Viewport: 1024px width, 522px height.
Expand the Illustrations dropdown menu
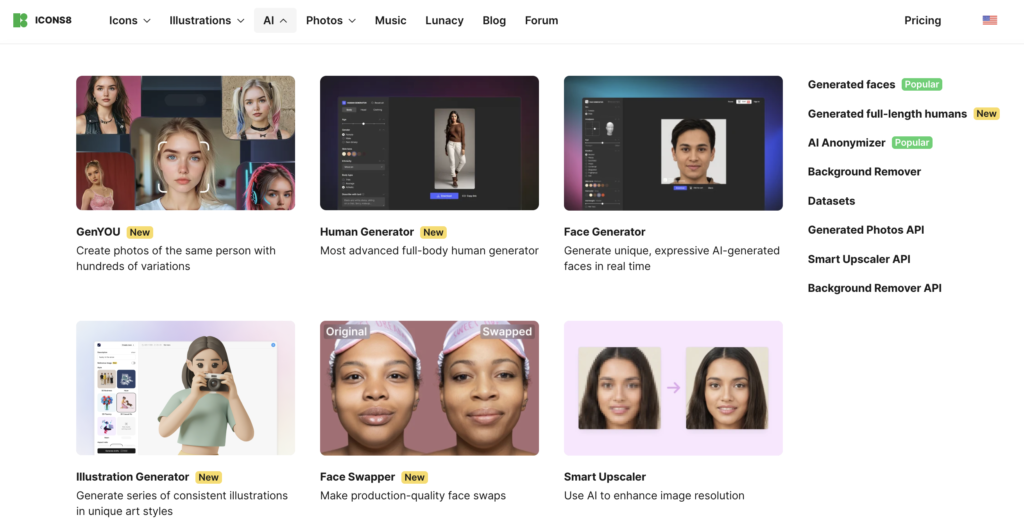(x=206, y=20)
